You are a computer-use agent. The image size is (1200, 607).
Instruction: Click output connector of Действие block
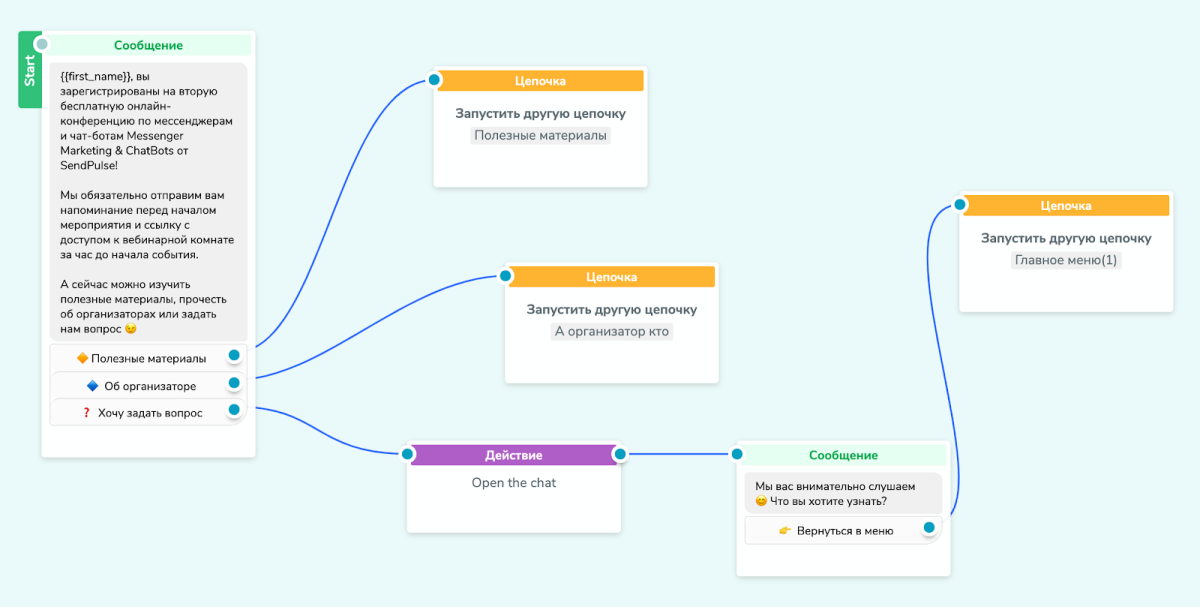[x=619, y=454]
